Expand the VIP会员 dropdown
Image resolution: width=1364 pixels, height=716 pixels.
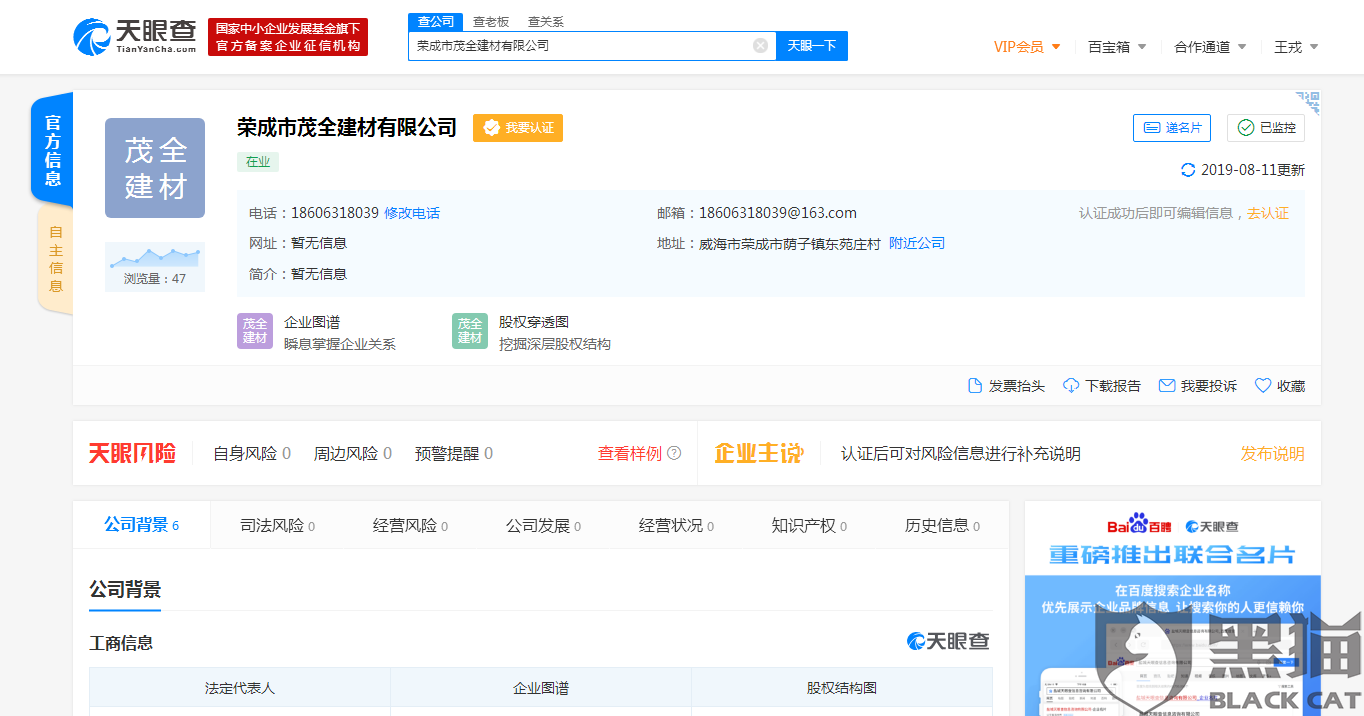pyautogui.click(x=1027, y=47)
